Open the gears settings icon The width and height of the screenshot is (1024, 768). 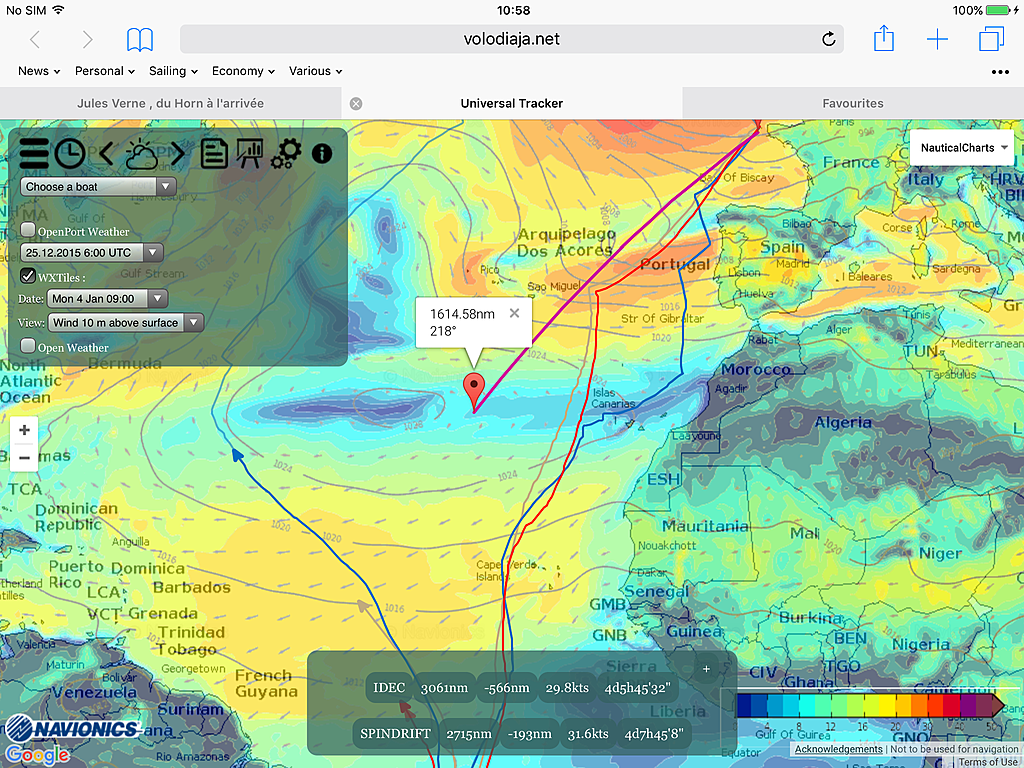286,154
